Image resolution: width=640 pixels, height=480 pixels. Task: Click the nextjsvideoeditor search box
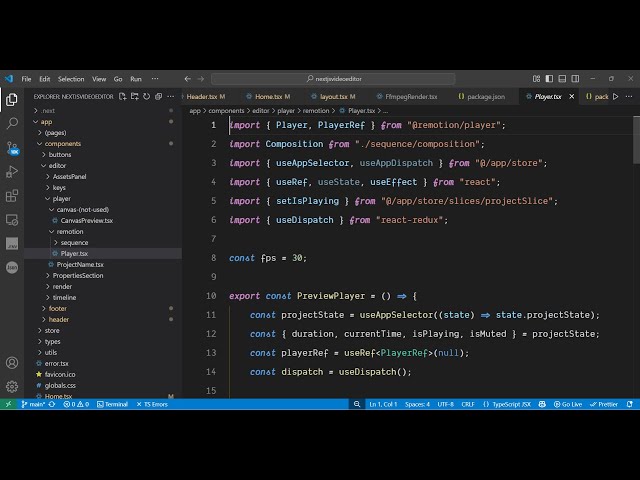[x=333, y=79]
